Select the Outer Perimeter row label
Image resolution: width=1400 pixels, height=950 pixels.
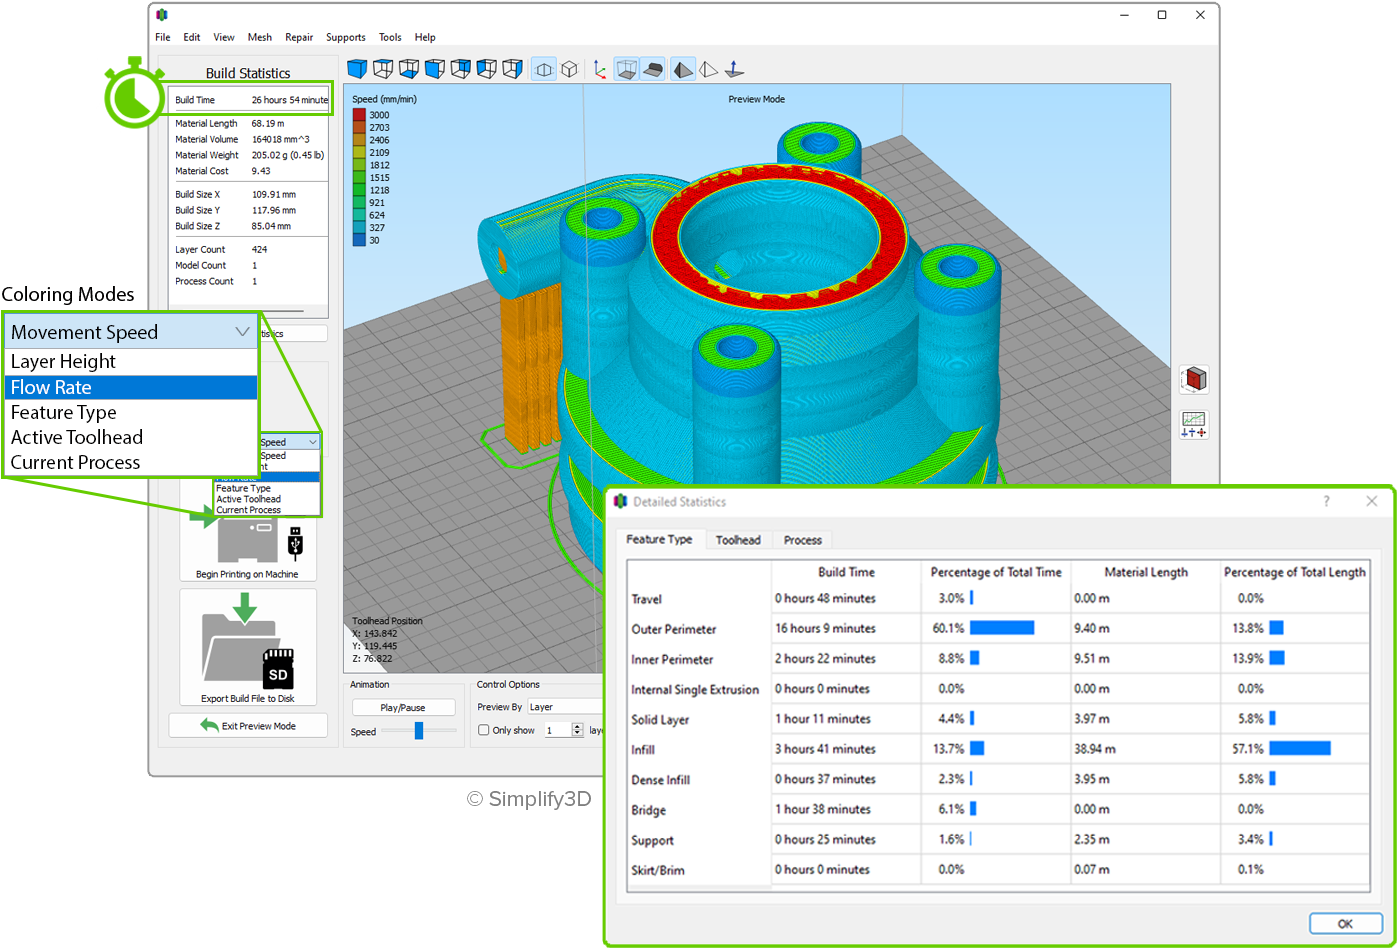pyautogui.click(x=674, y=629)
